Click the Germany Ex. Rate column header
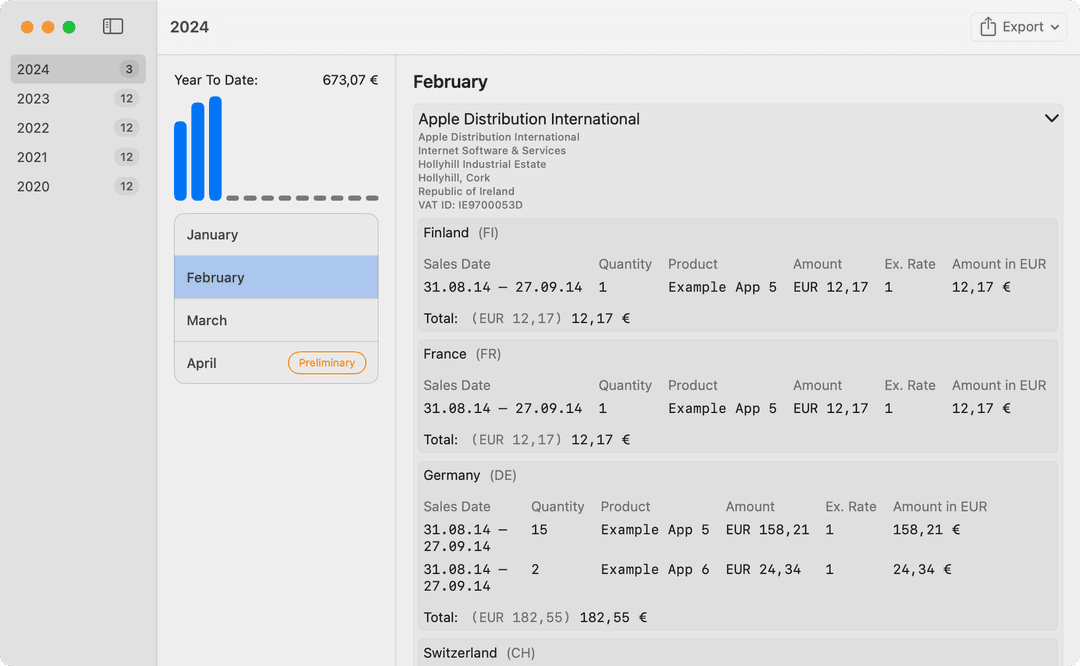The width and height of the screenshot is (1080, 666). 851,506
